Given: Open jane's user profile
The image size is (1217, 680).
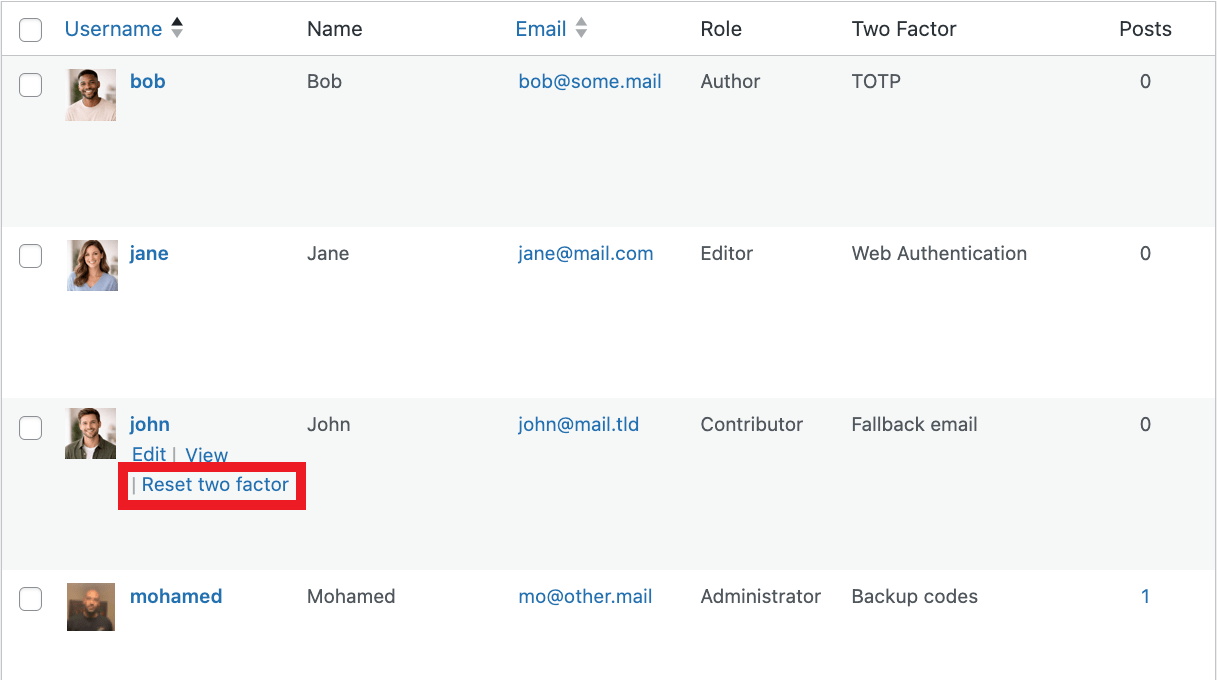Looking at the screenshot, I should [149, 253].
